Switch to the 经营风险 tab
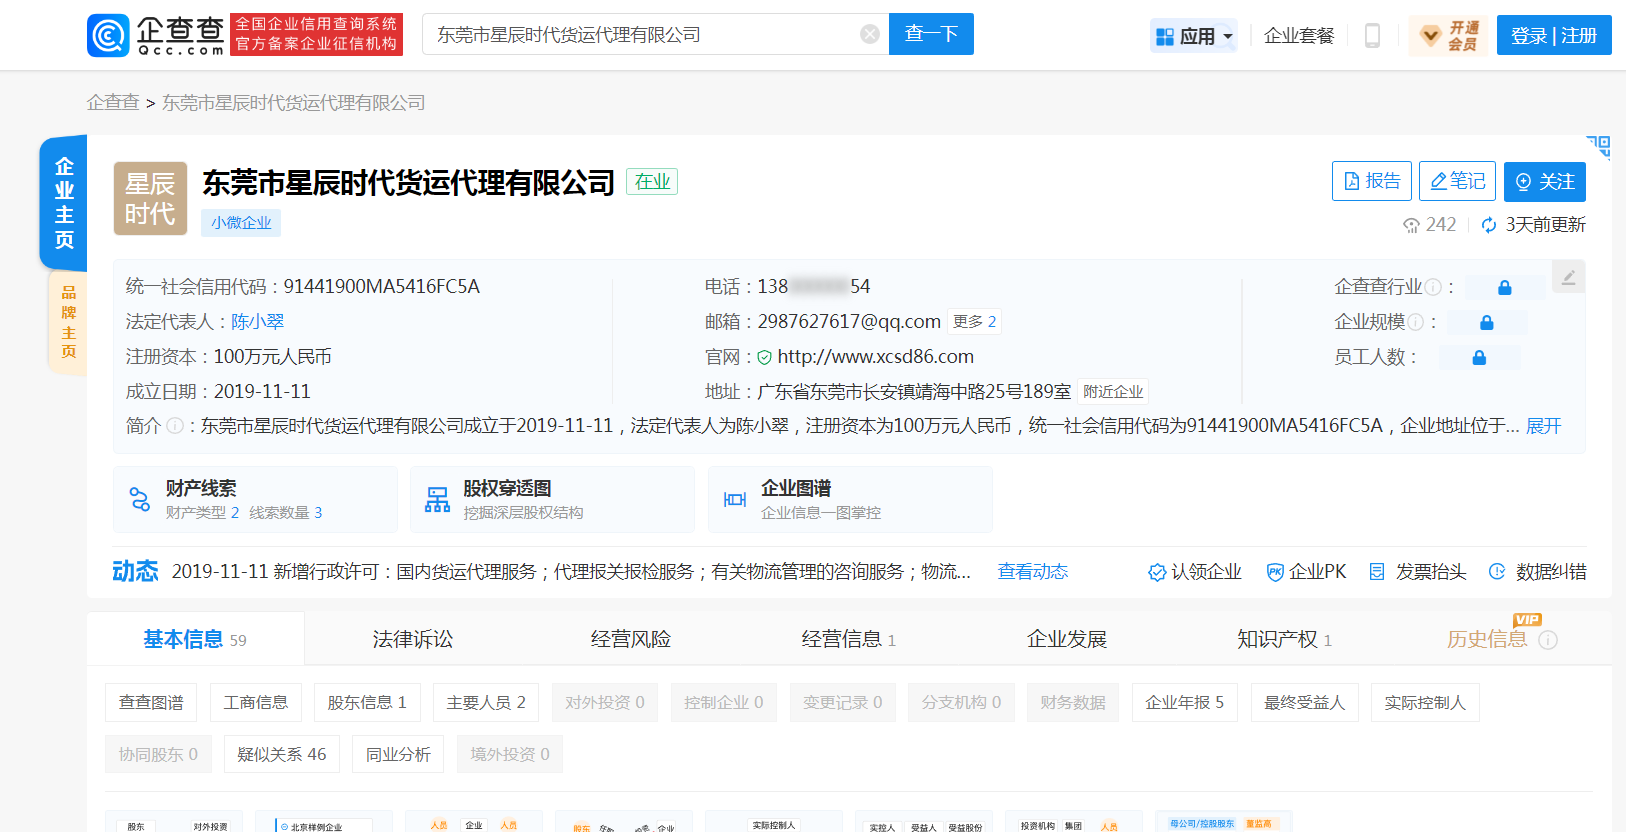The width and height of the screenshot is (1626, 832). [630, 639]
